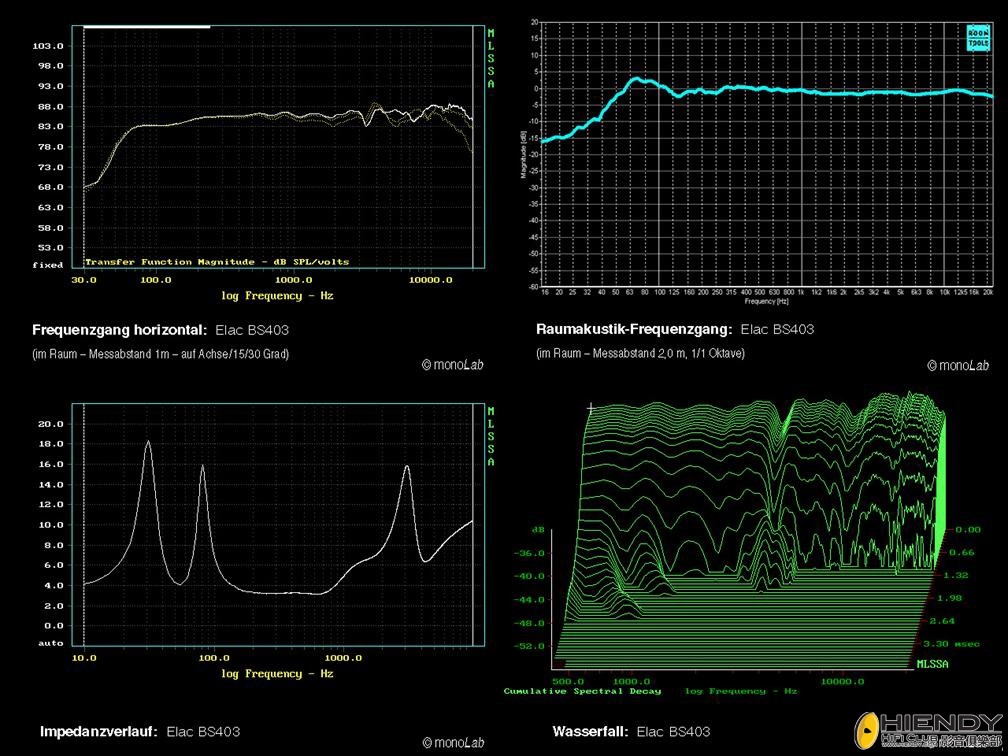Click the "Frequenzgang horizontal:" chart title

(120, 330)
